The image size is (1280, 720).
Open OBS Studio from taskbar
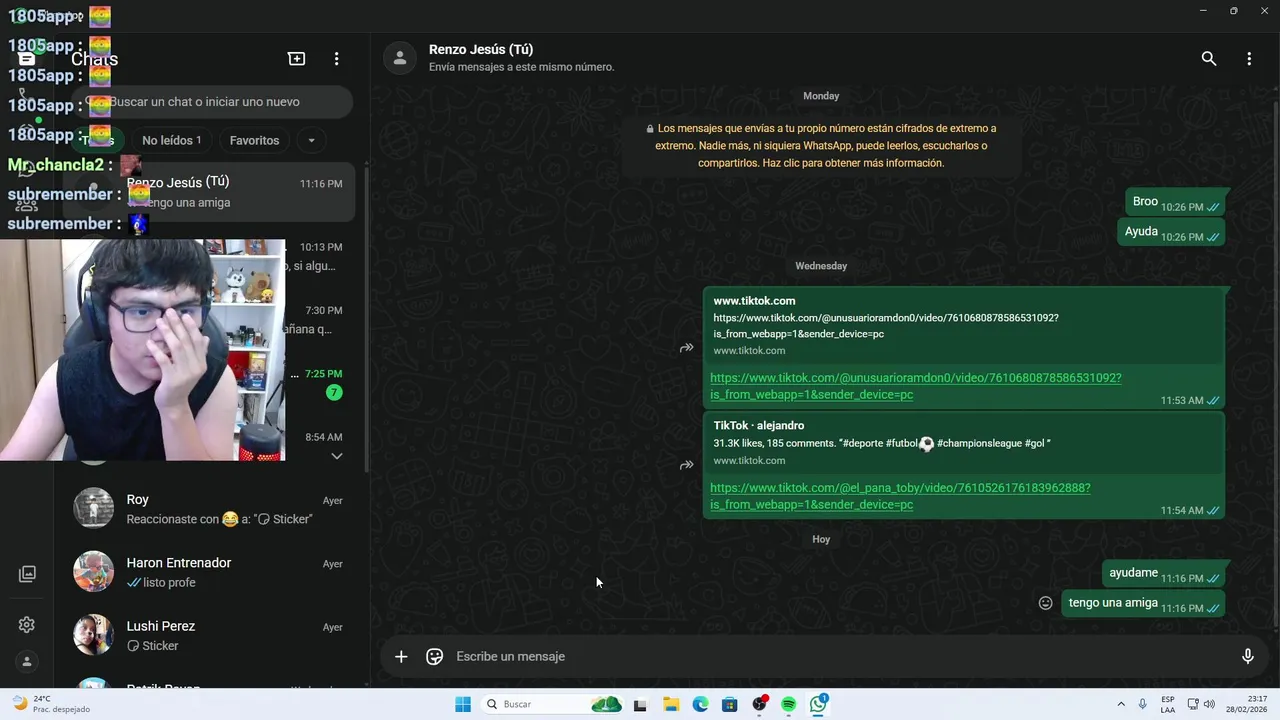click(x=760, y=704)
